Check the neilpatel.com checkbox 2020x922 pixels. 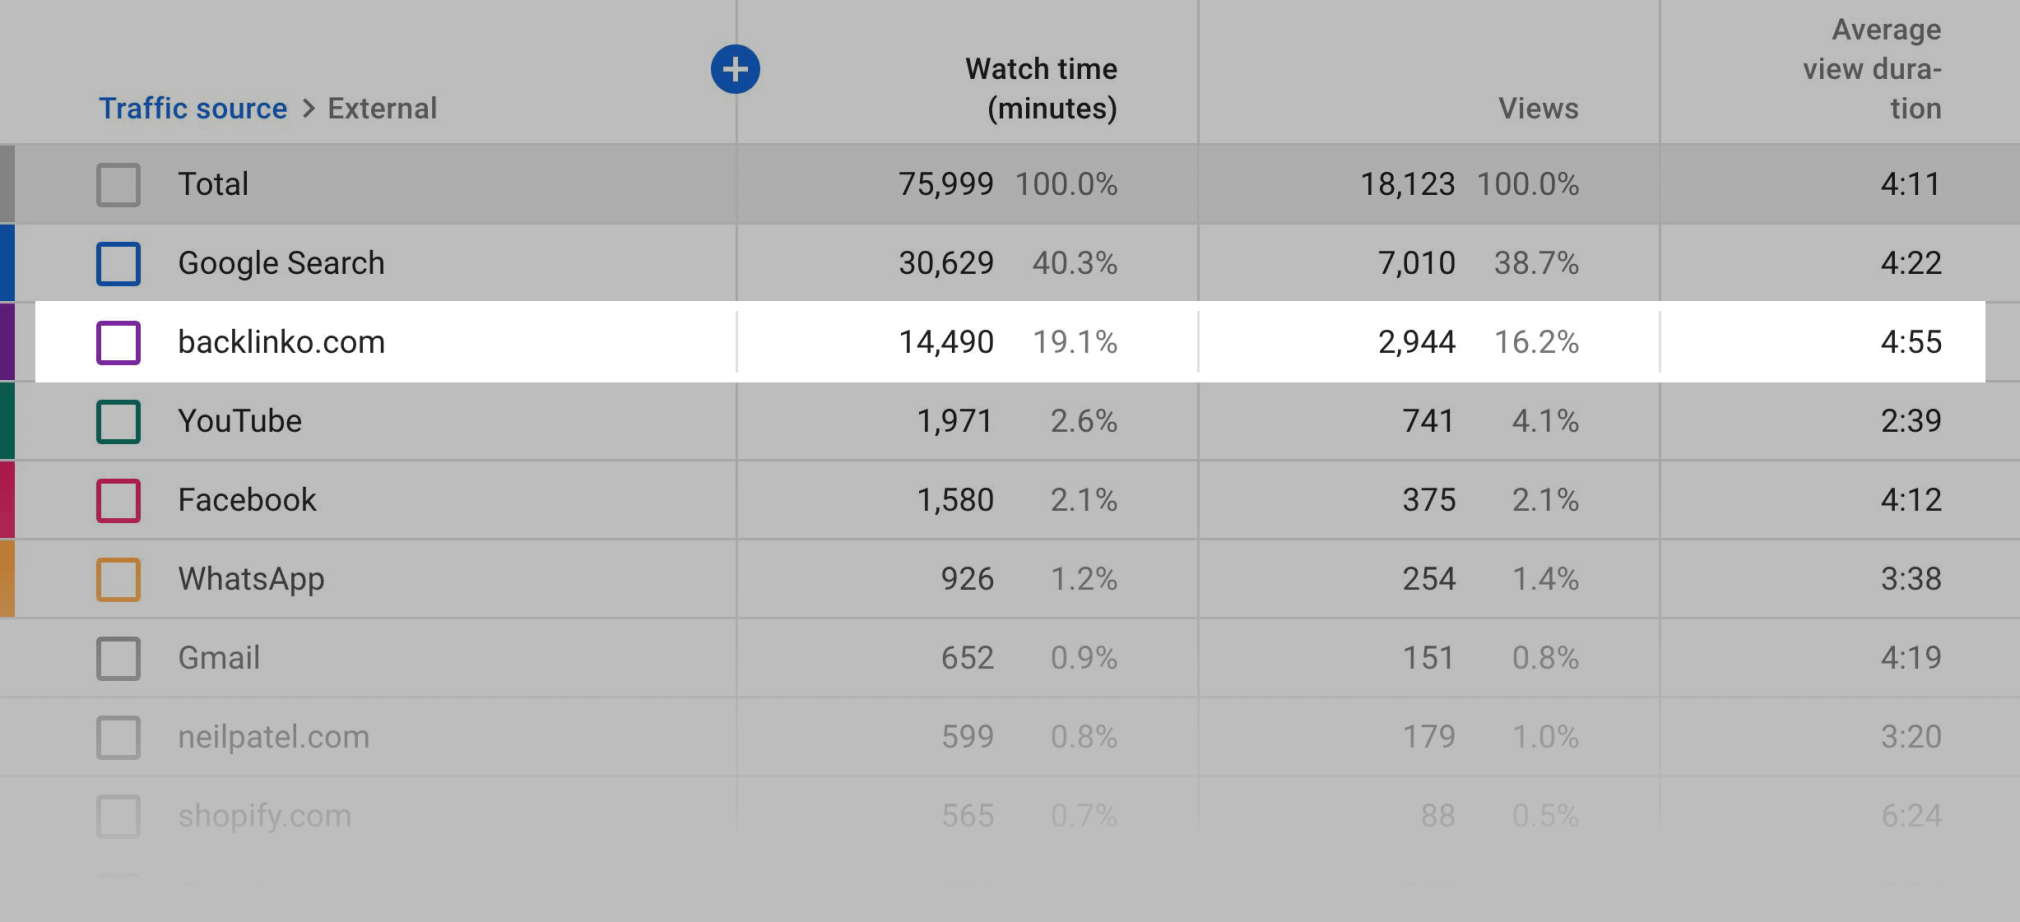pyautogui.click(x=118, y=737)
